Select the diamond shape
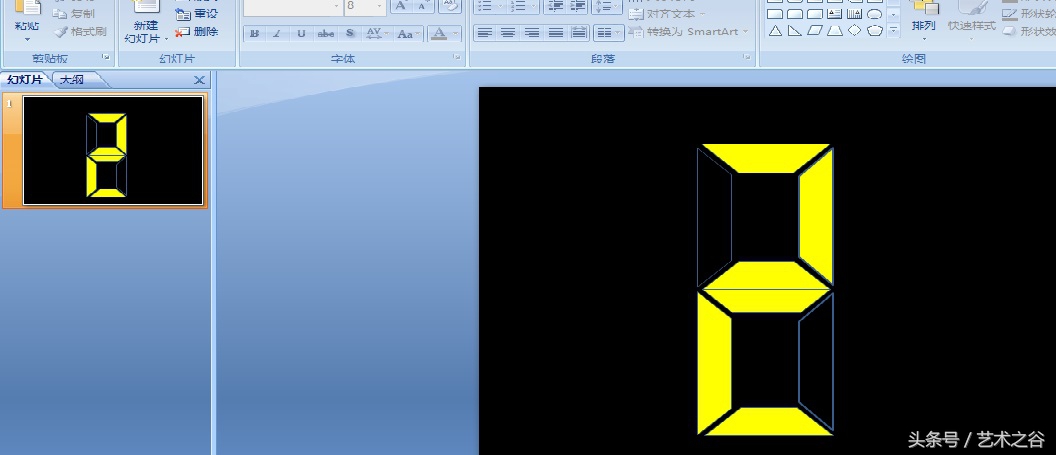The height and width of the screenshot is (455, 1056). [855, 30]
